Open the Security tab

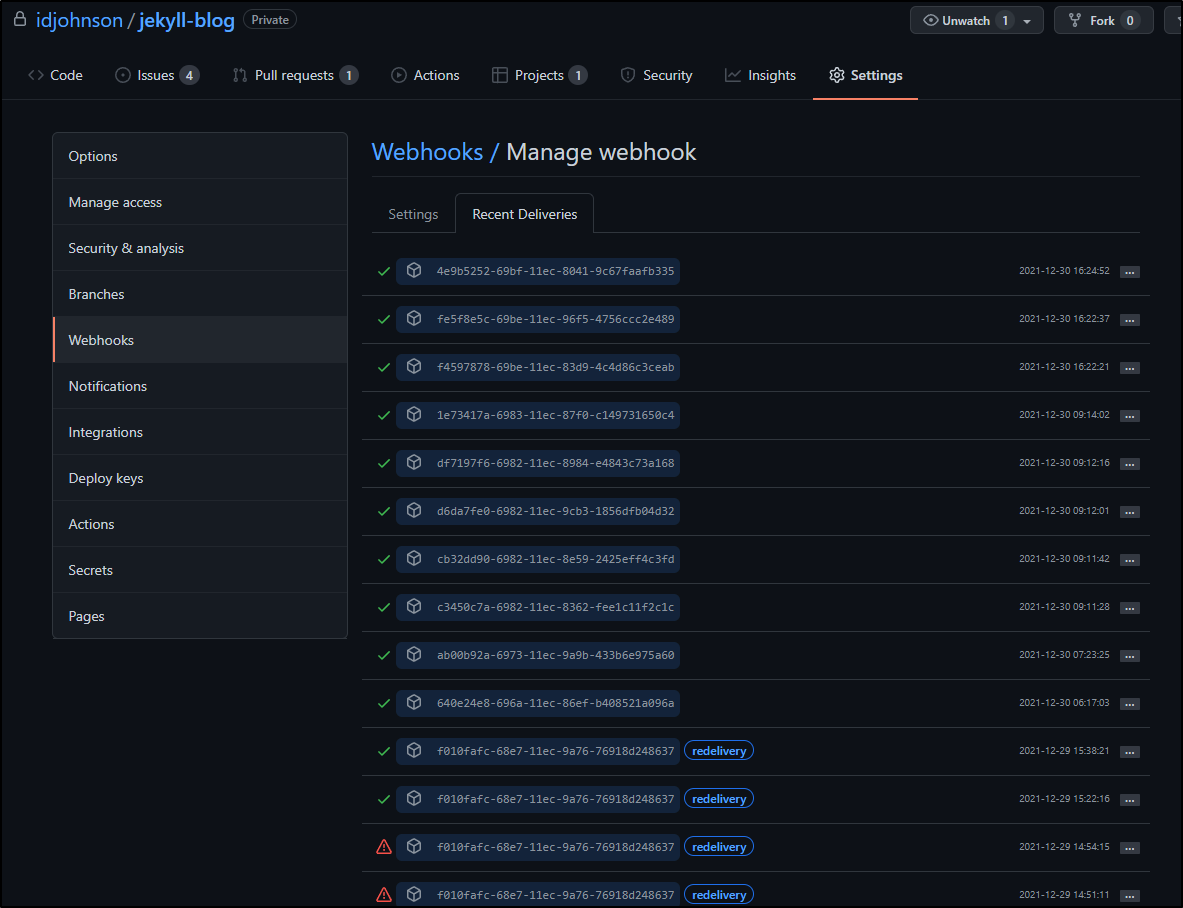[656, 75]
